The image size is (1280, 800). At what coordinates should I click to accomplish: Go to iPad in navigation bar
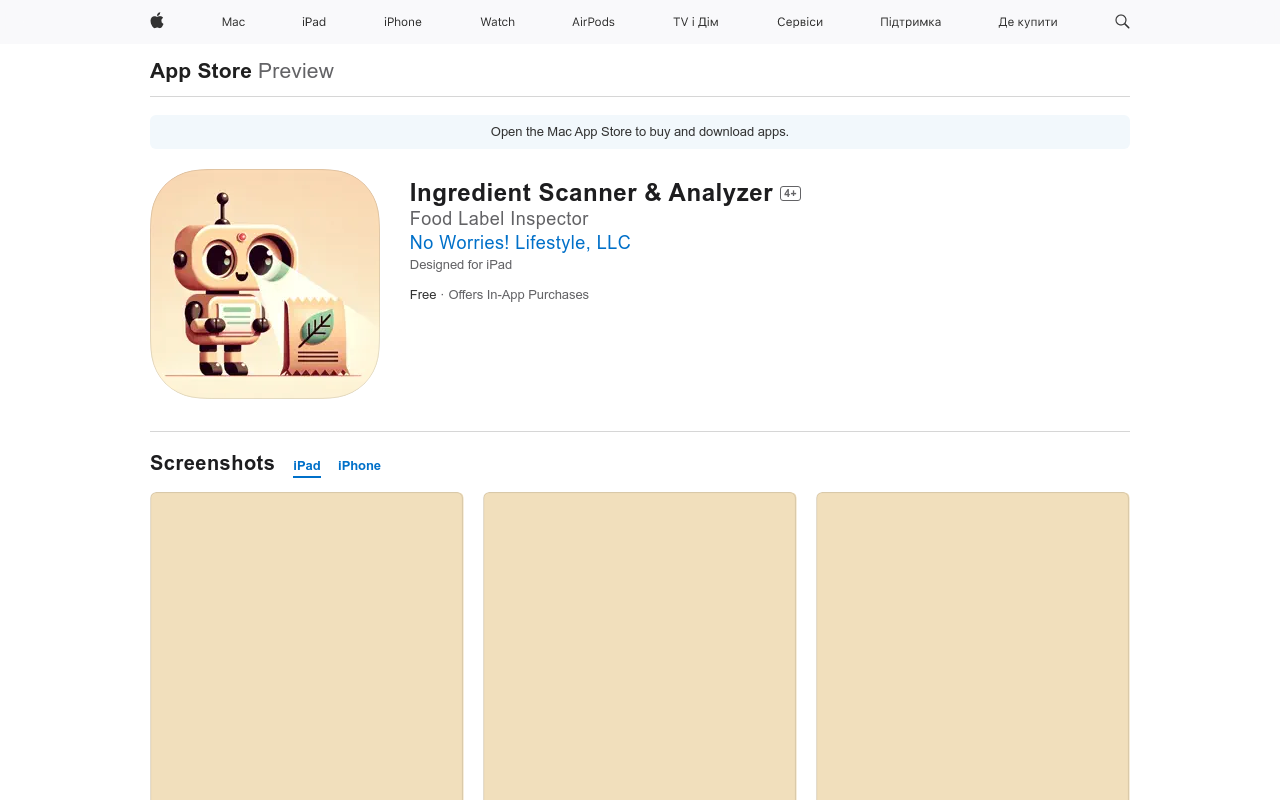[314, 22]
